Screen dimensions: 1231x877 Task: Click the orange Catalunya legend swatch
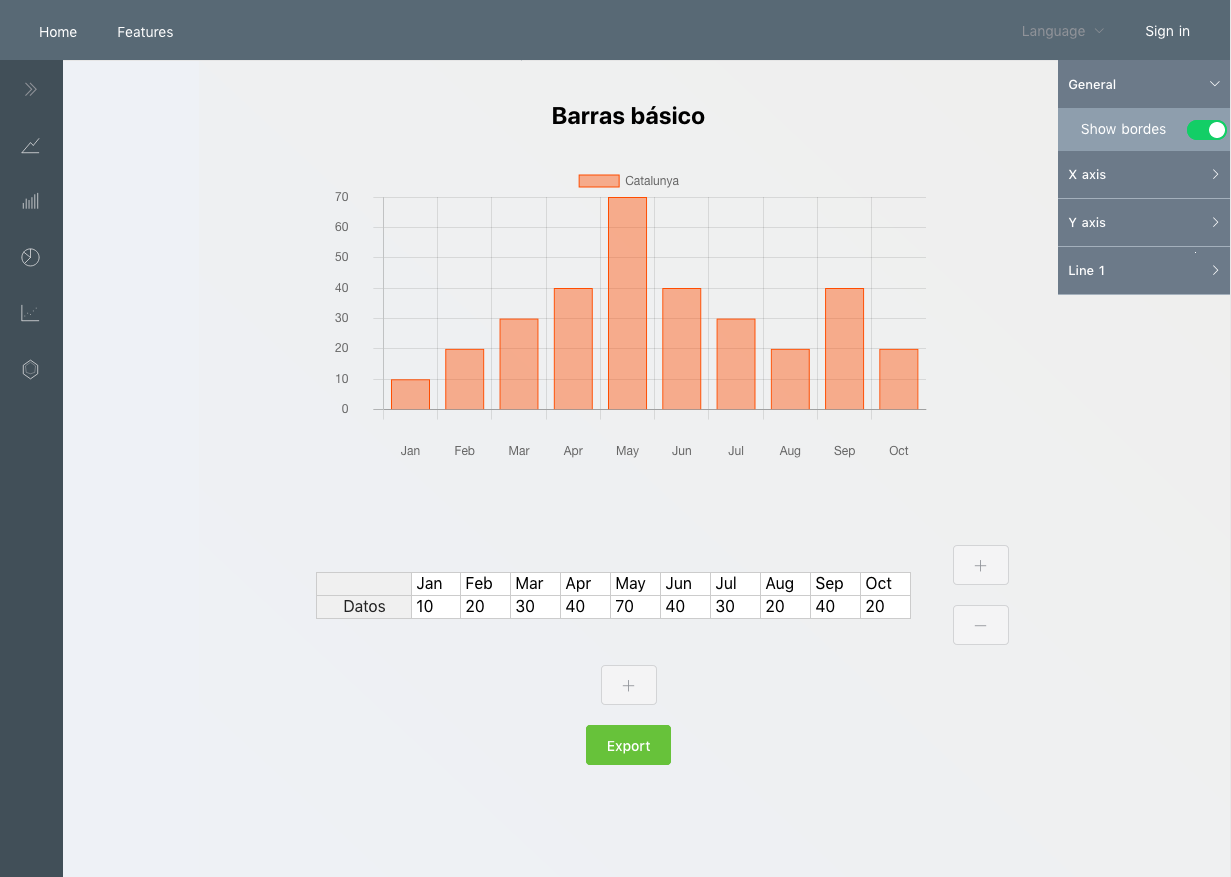coord(598,180)
